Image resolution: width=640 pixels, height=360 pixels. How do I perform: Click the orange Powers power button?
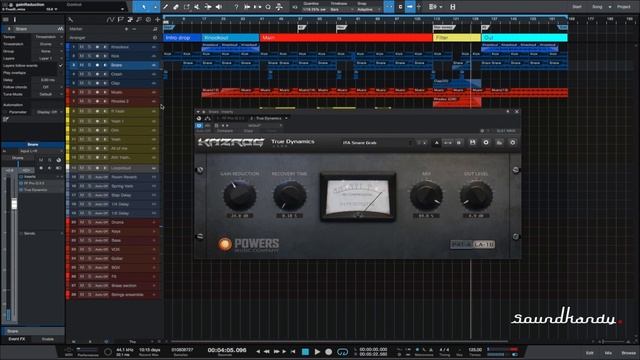pyautogui.click(x=224, y=244)
